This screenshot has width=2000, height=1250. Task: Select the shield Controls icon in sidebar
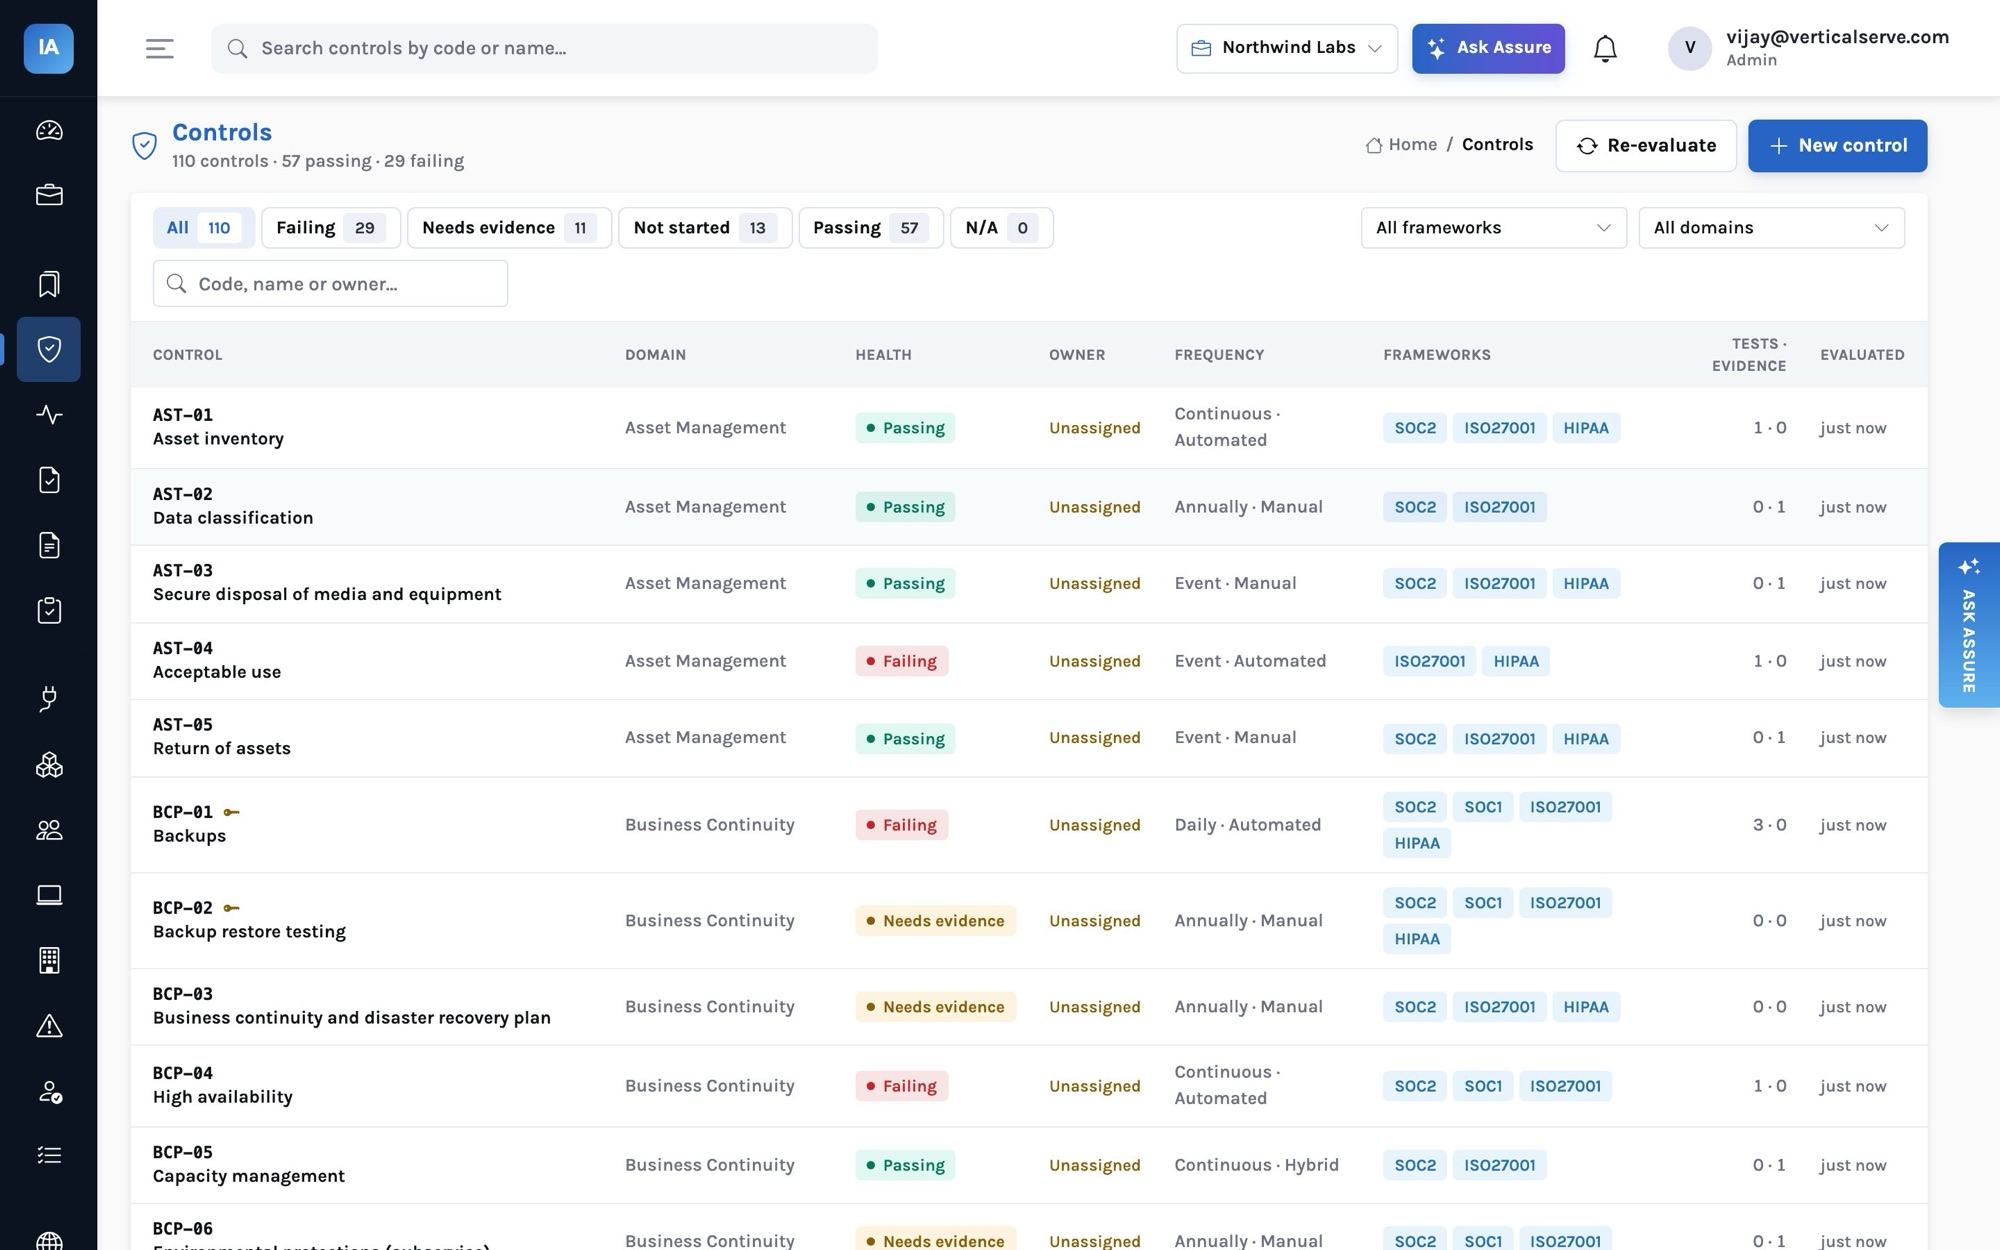(x=49, y=349)
